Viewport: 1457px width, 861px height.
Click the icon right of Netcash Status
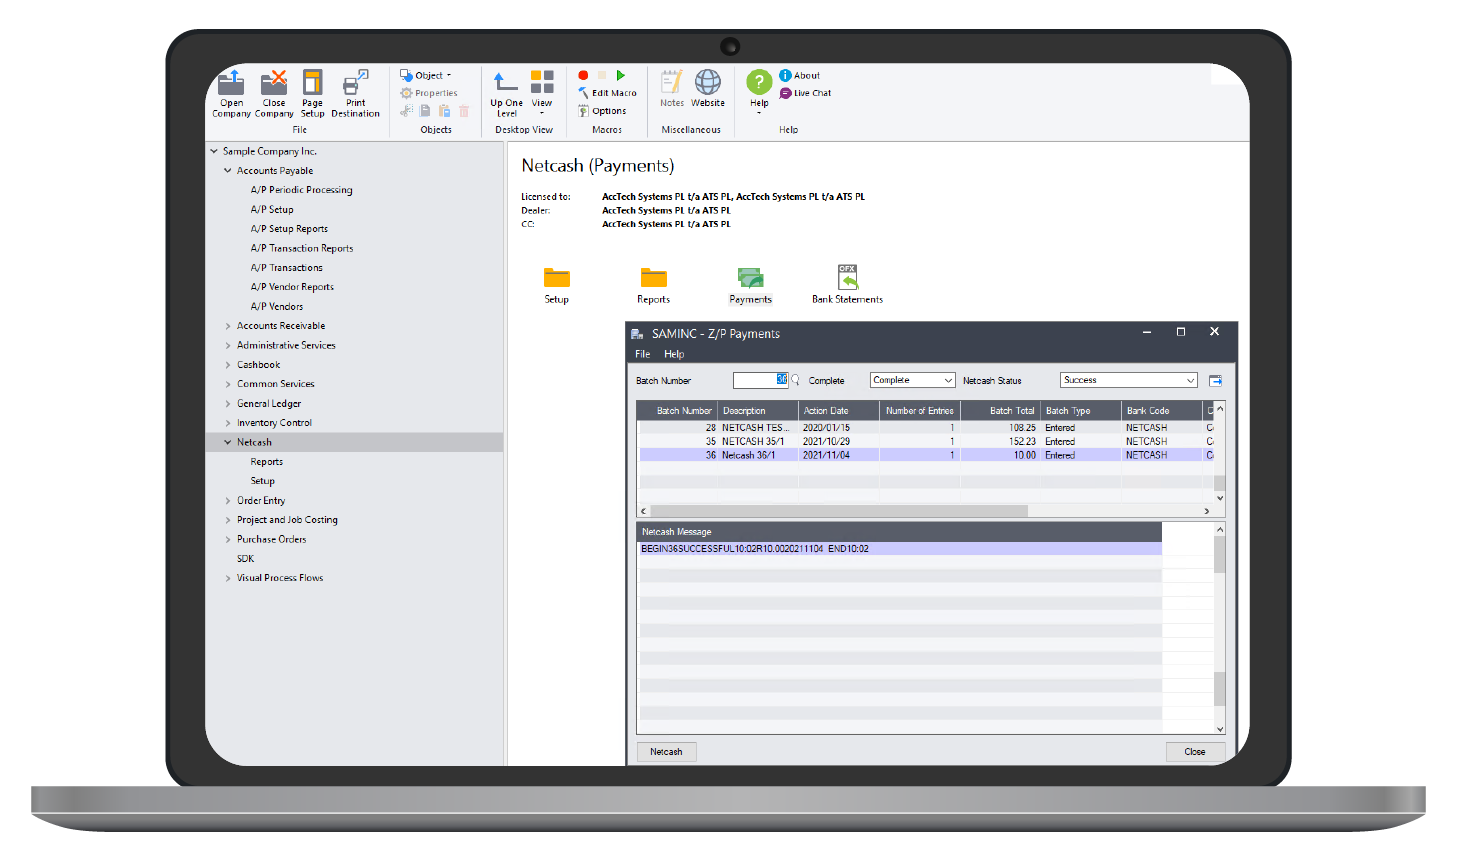point(1215,380)
